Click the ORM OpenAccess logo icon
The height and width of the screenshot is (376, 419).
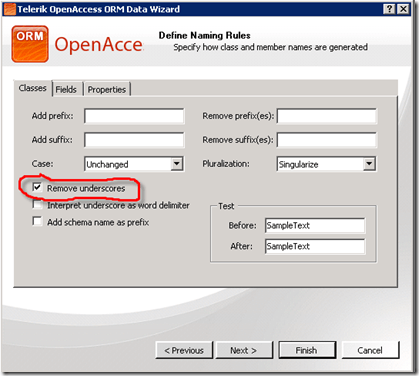tap(30, 44)
